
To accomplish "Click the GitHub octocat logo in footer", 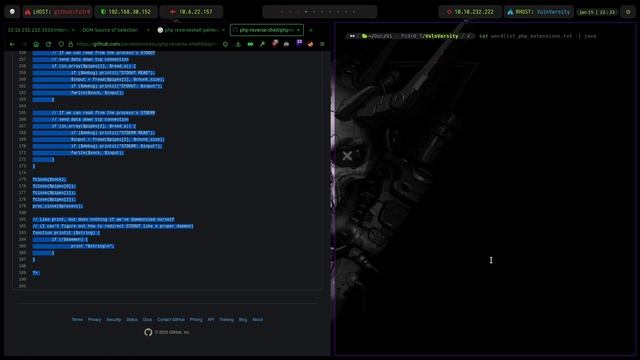I will (x=148, y=332).
